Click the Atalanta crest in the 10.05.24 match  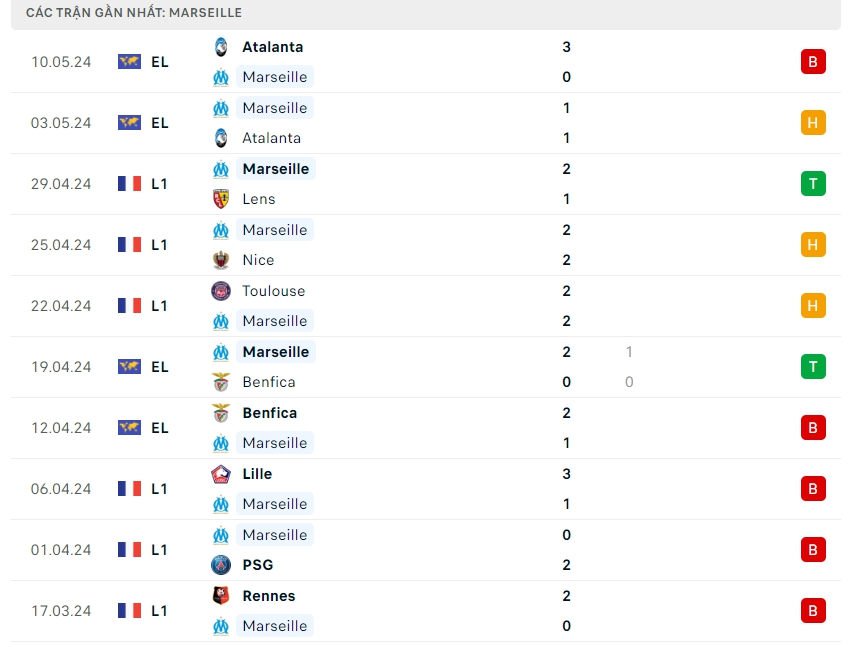pos(221,47)
